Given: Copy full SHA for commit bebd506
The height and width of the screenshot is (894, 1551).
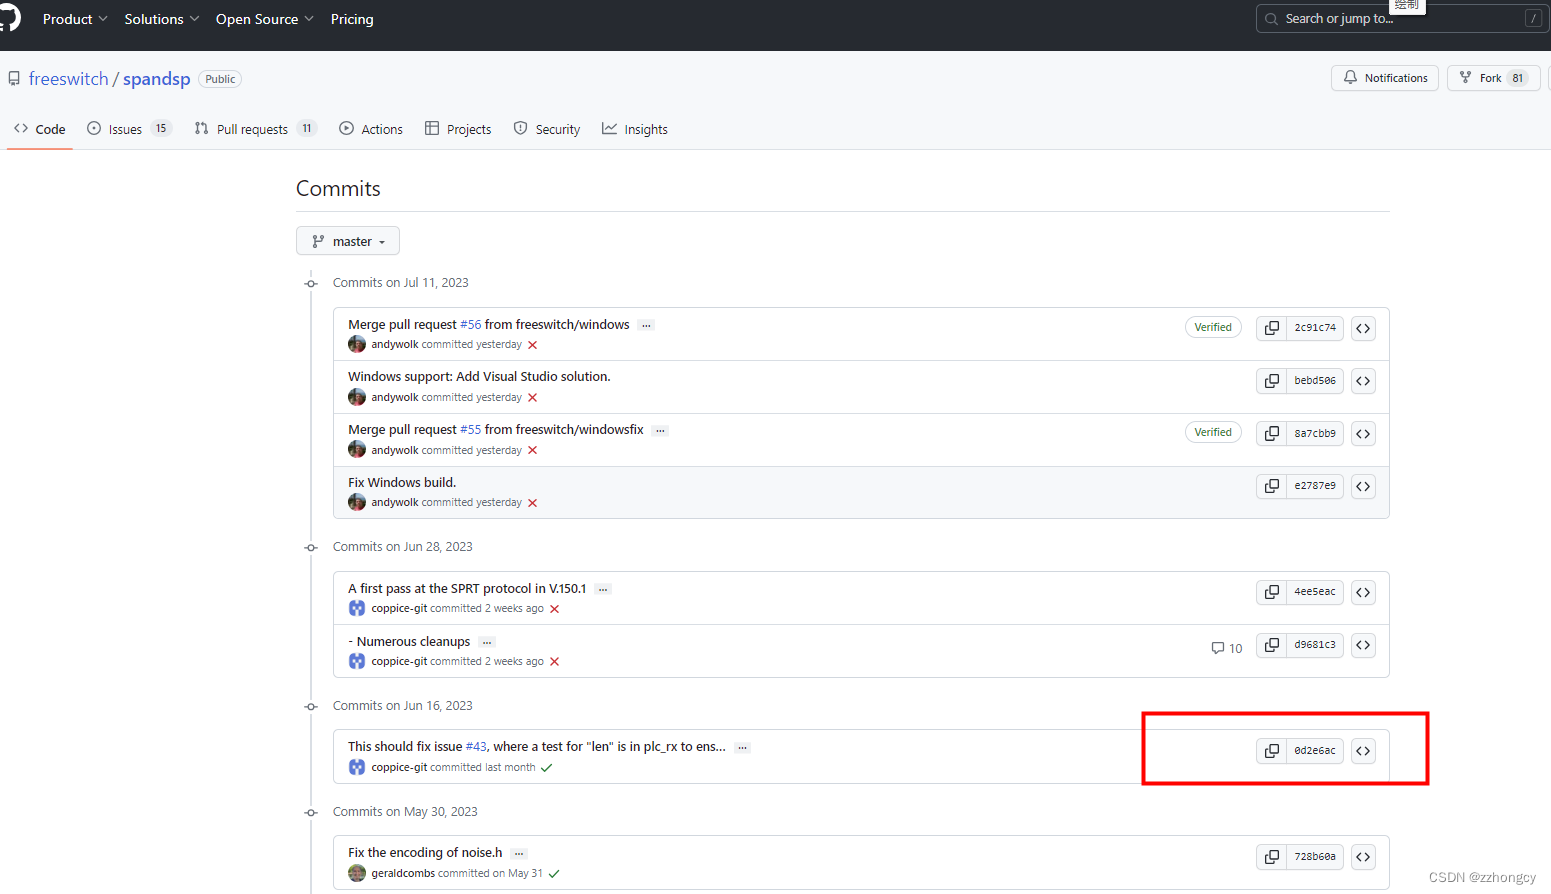Looking at the screenshot, I should (x=1271, y=381).
